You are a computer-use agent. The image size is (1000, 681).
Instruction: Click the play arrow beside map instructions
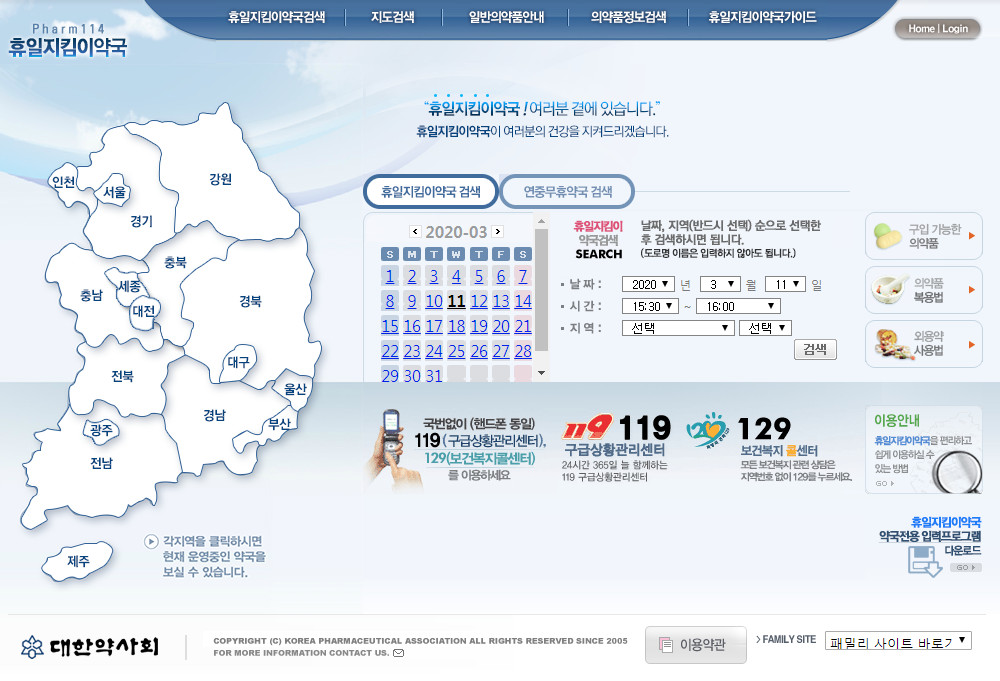pos(151,541)
